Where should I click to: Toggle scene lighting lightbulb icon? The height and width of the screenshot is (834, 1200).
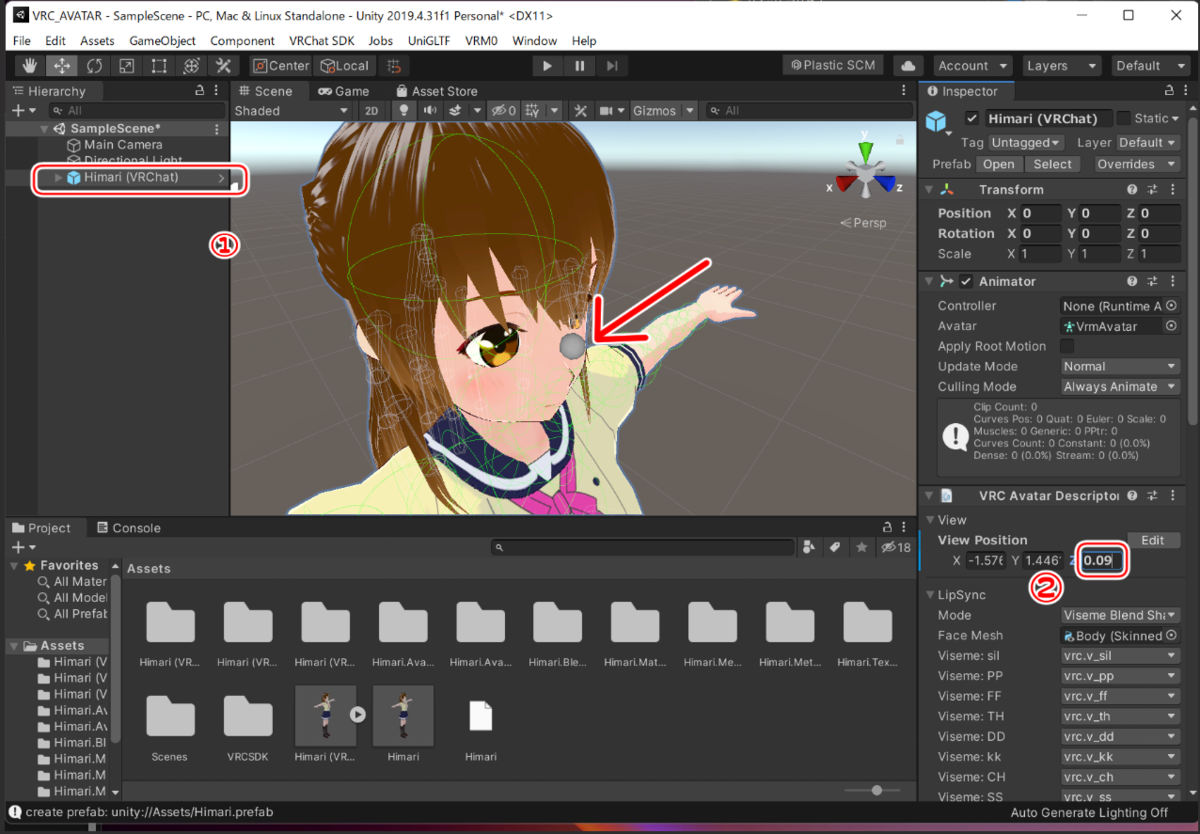405,111
